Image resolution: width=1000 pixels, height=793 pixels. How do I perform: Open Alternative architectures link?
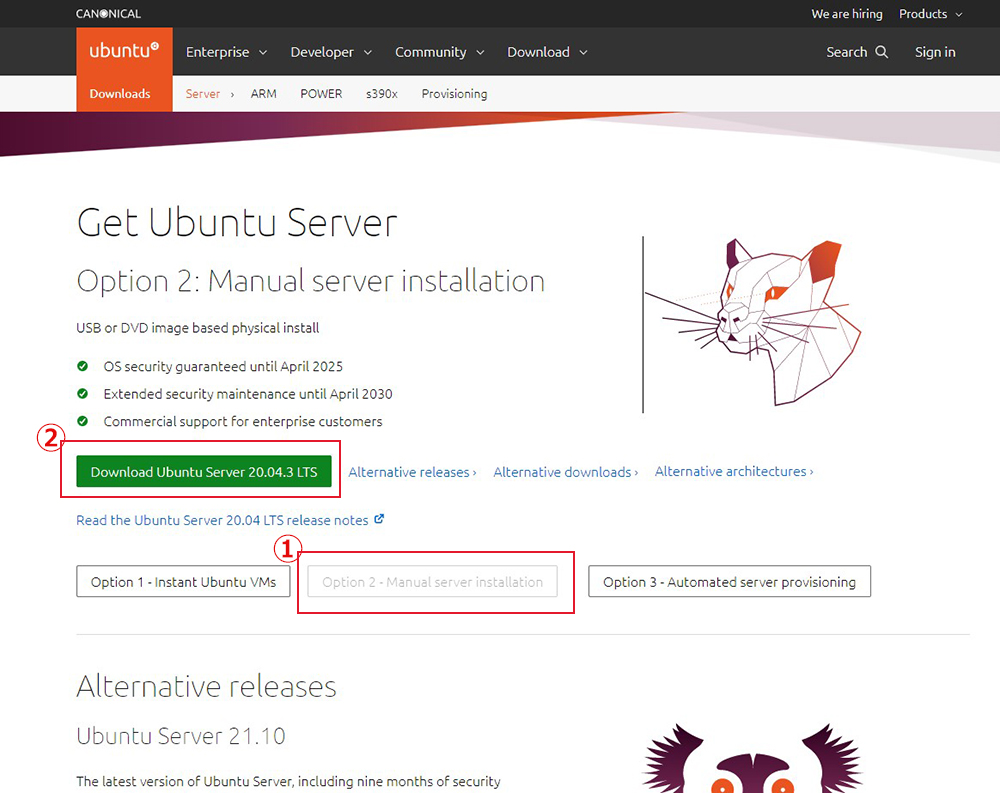coord(734,471)
